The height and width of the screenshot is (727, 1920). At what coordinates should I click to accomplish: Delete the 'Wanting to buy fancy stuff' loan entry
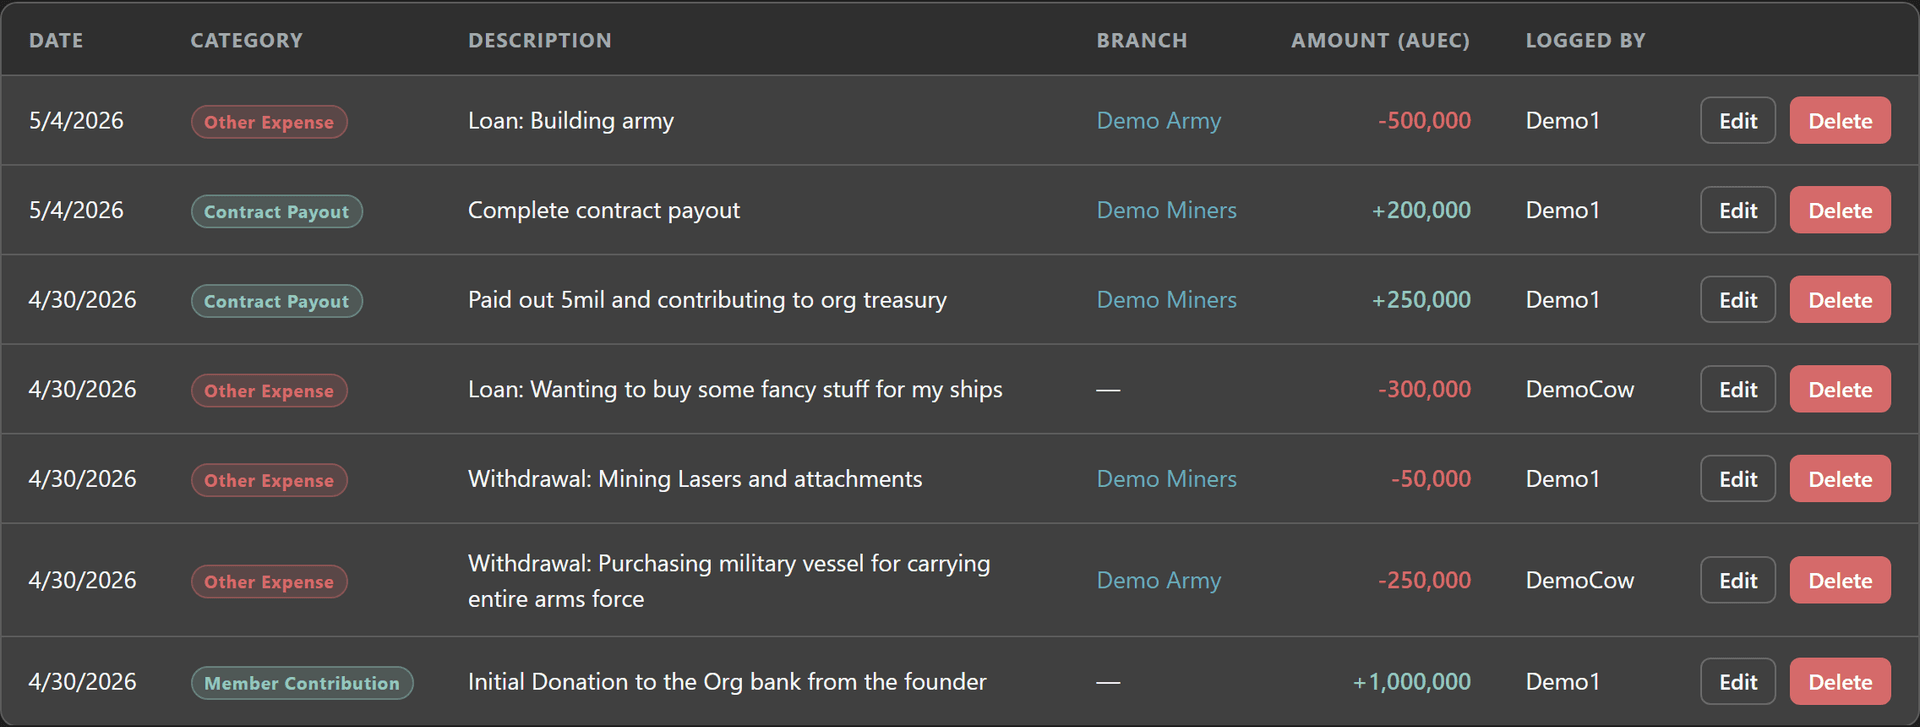click(x=1840, y=389)
